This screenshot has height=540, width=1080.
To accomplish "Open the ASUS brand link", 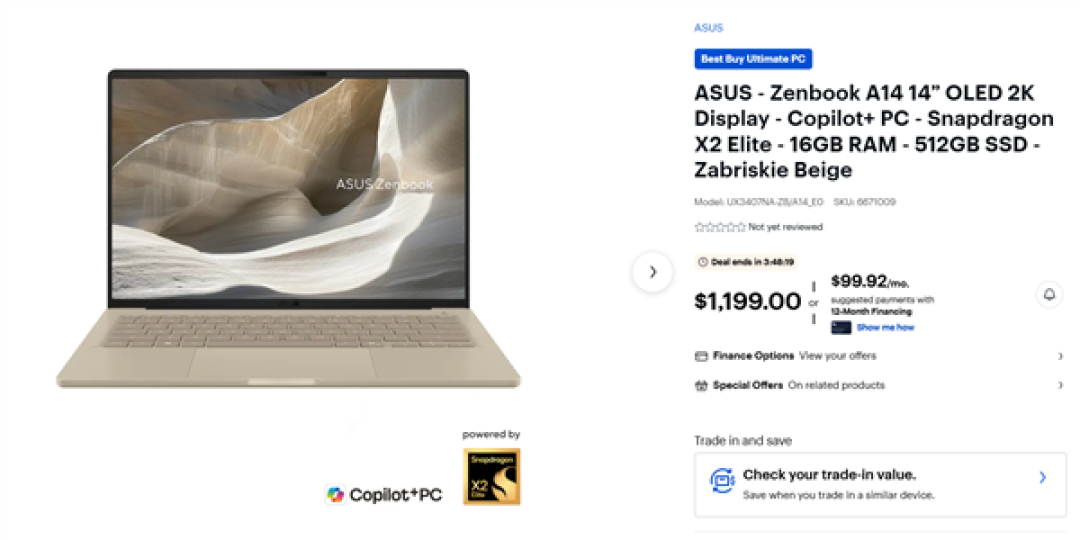I will [x=709, y=28].
